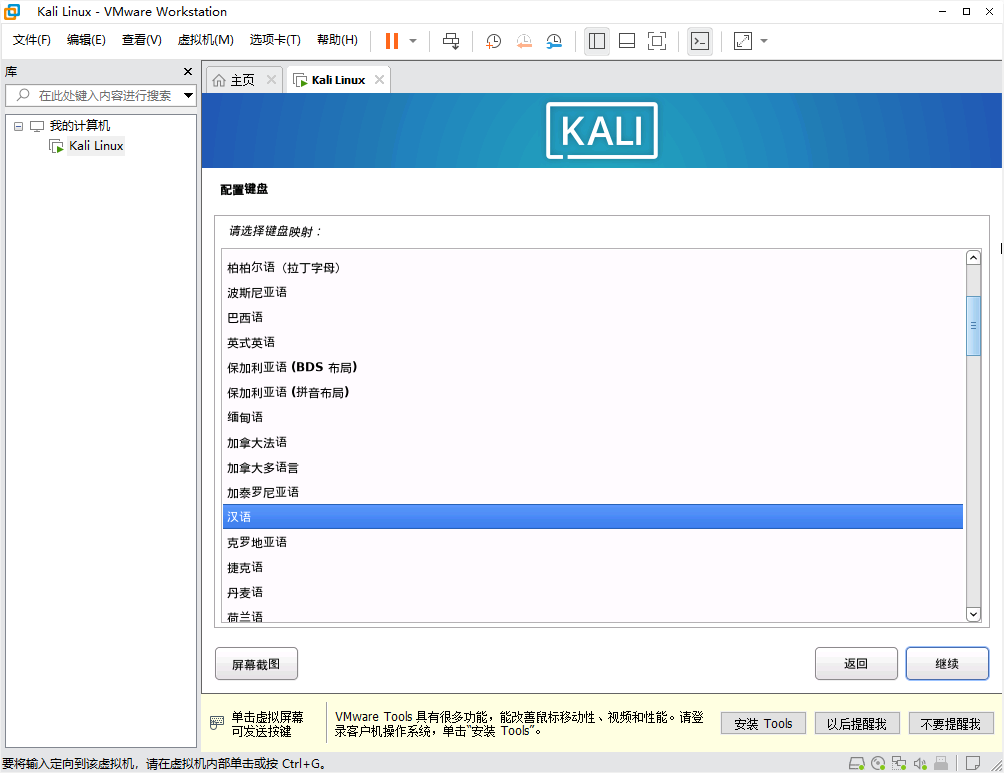Open the snapshot manager
Image resolution: width=1004 pixels, height=773 pixels.
coord(554,41)
